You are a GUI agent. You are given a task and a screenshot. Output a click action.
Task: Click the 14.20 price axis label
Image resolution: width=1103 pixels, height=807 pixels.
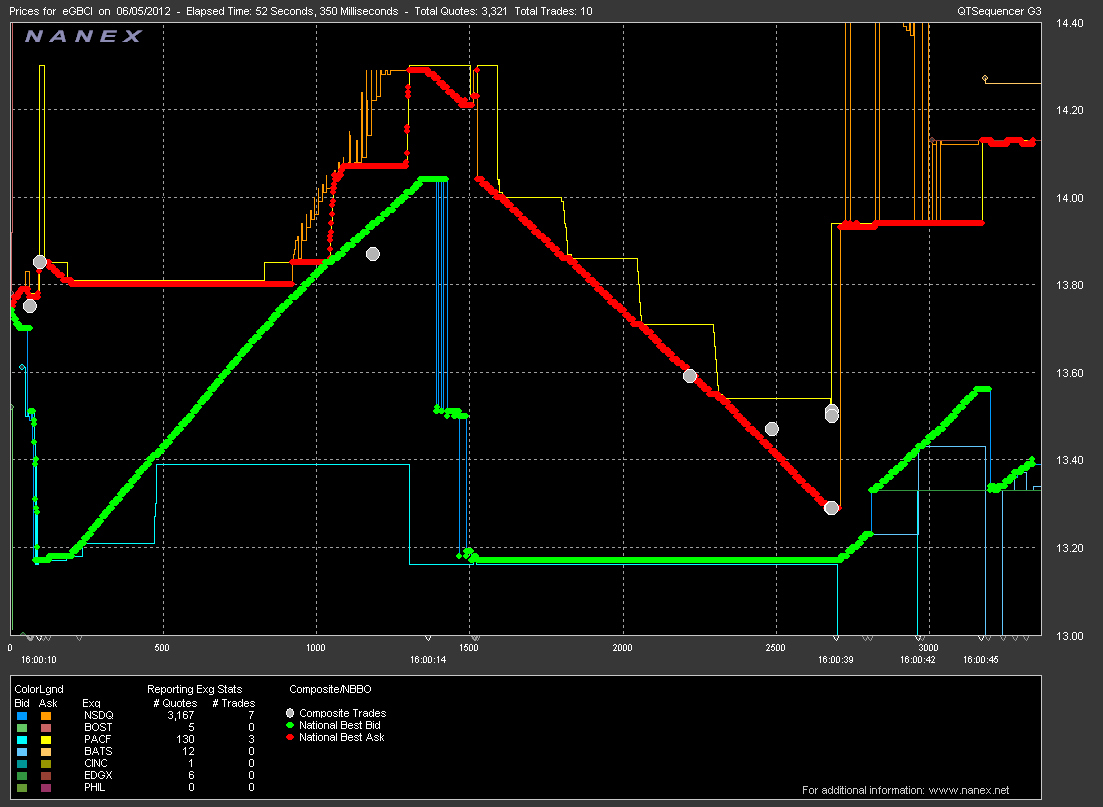tap(1069, 110)
